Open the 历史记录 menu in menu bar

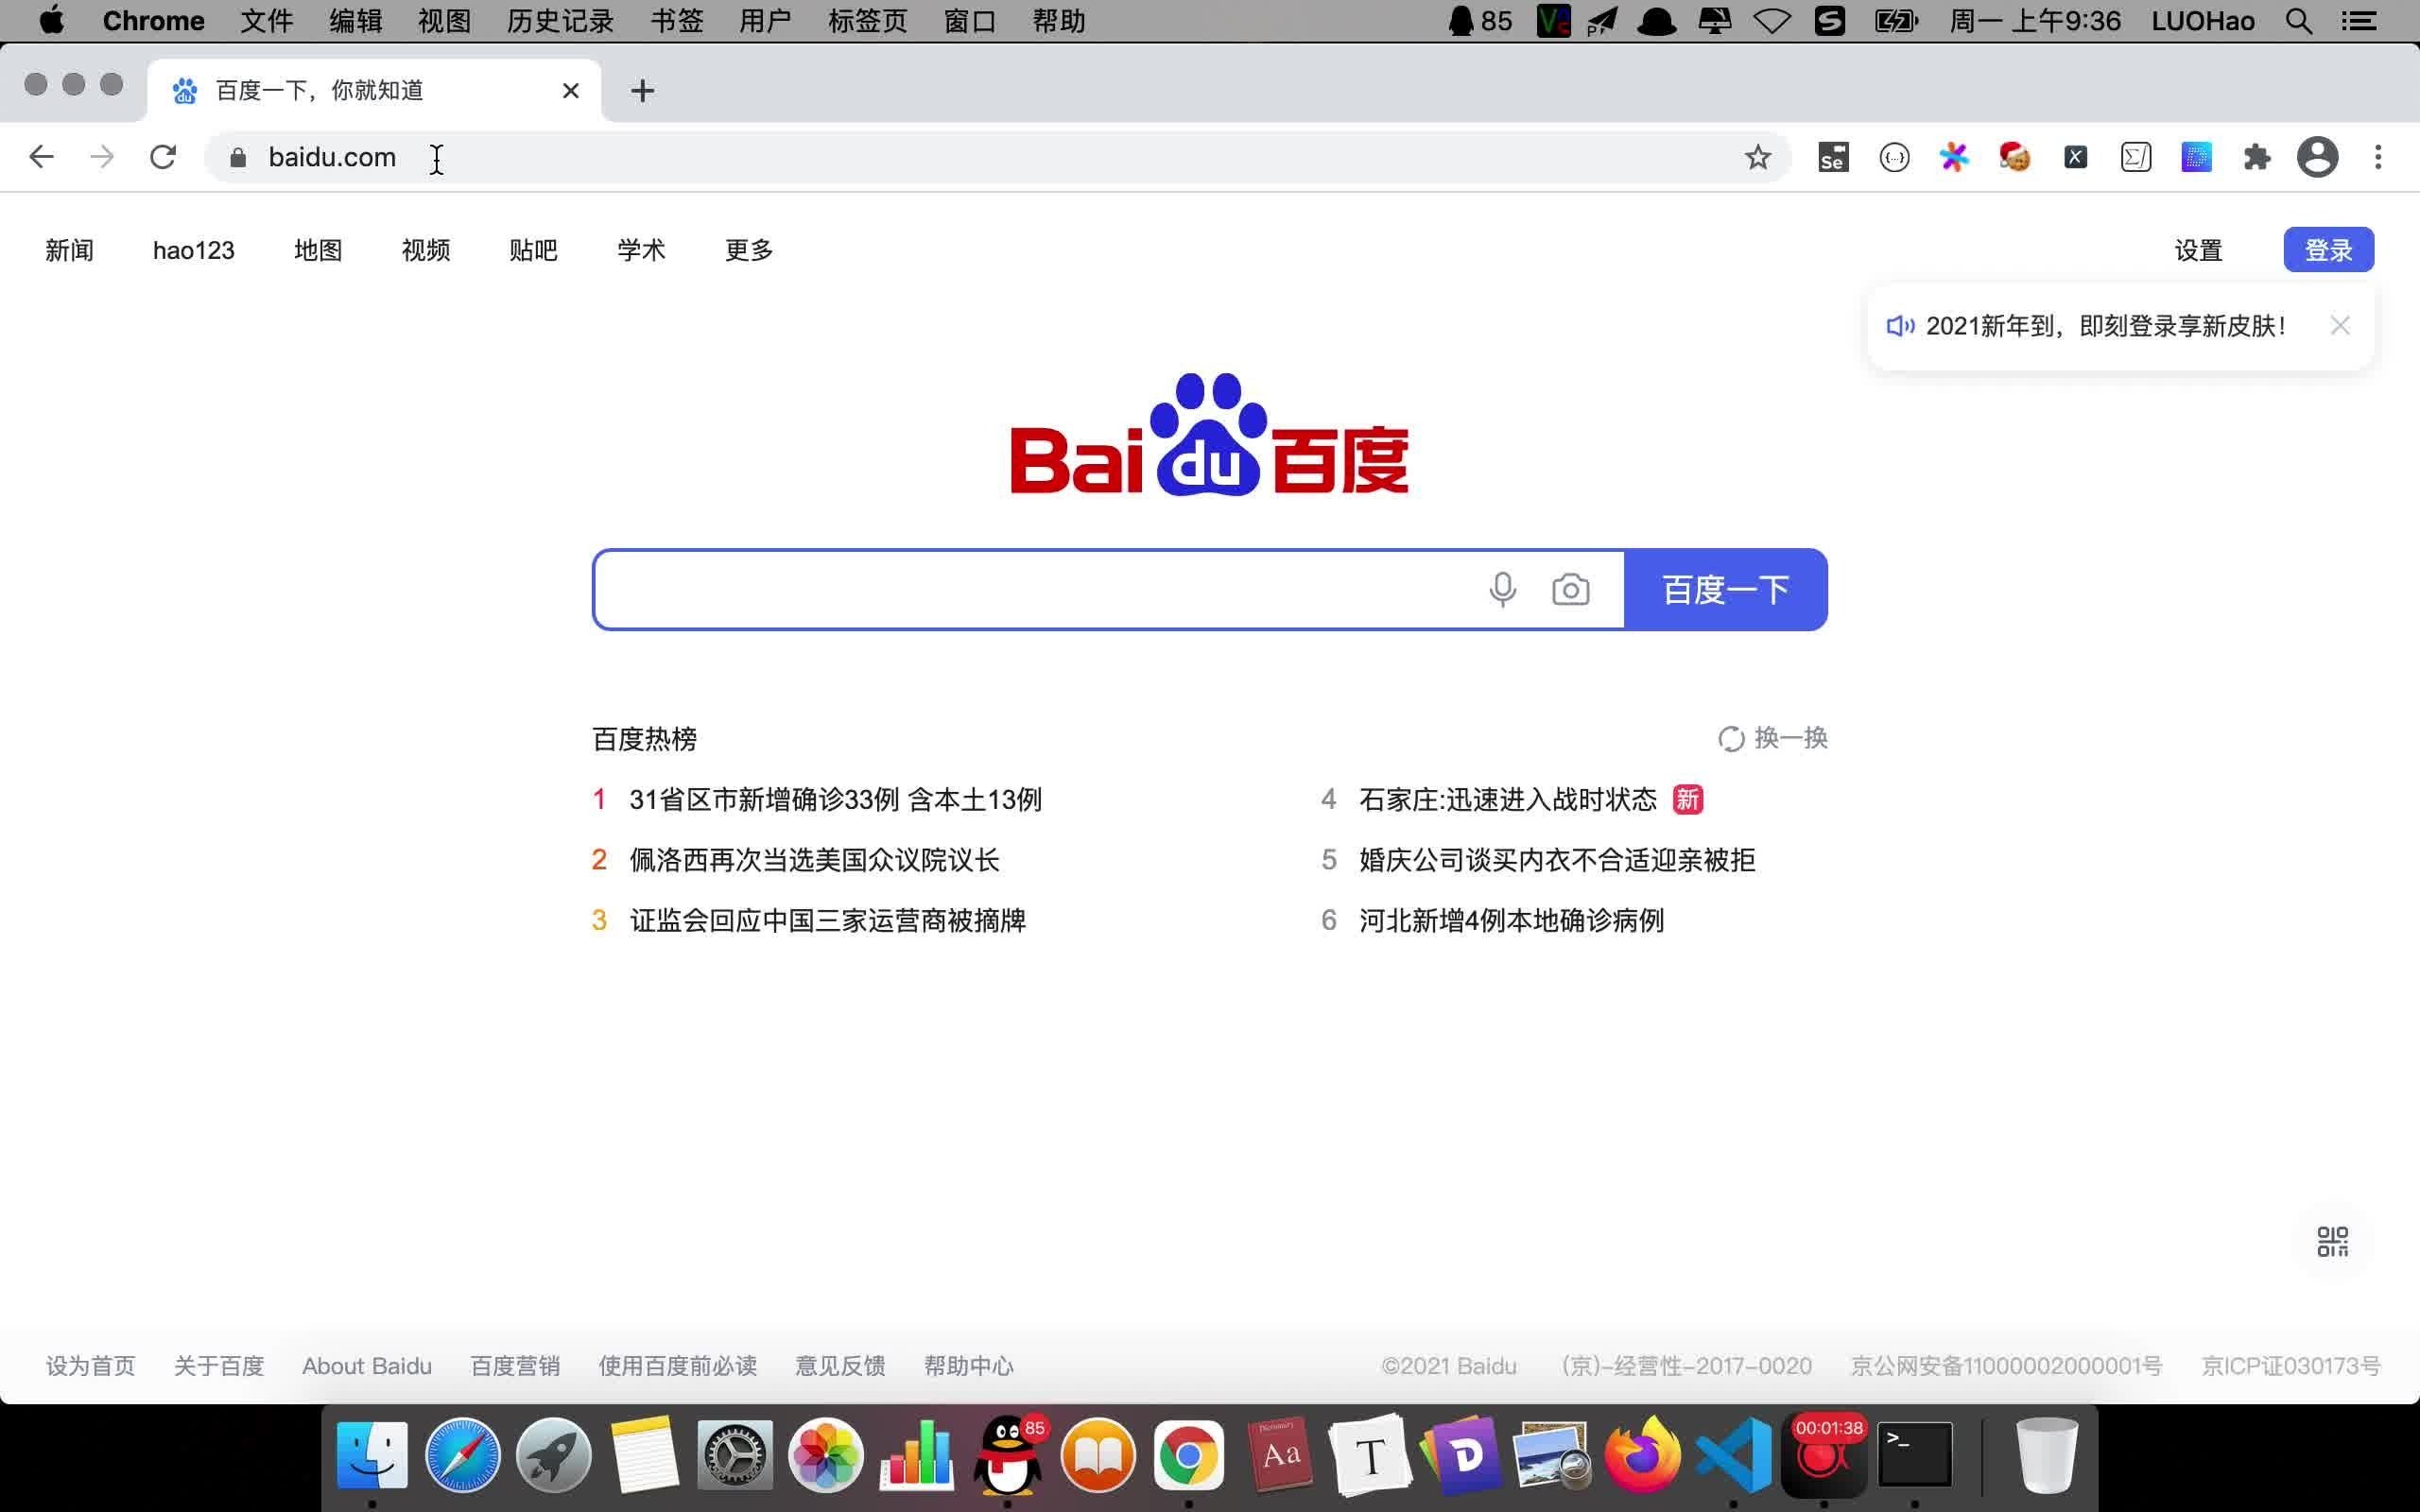click(560, 21)
